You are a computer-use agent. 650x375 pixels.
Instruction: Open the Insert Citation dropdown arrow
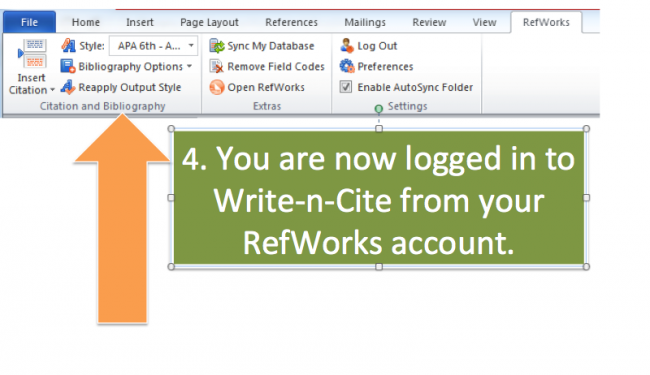coord(52,90)
